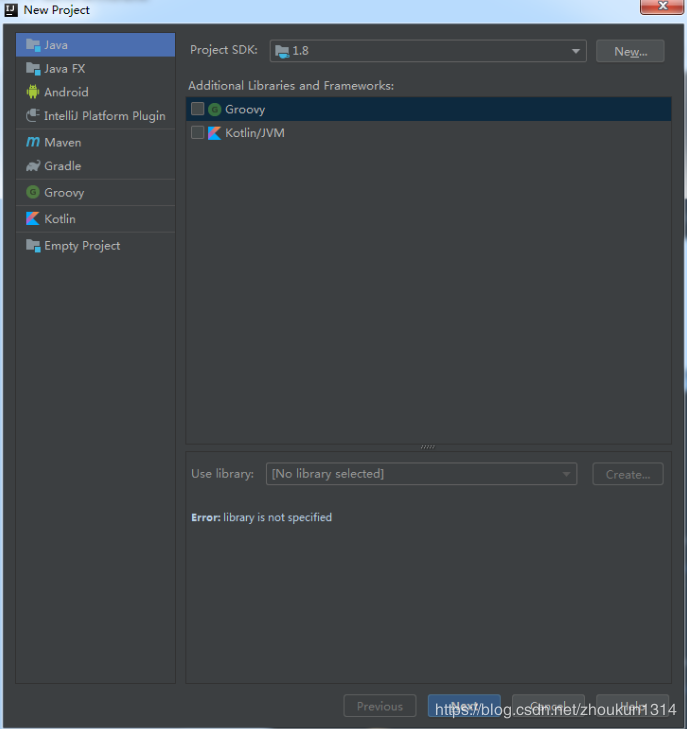Select the Kotlin/JVM row in frameworks list
Viewport: 687px width, 729px height.
tap(255, 133)
